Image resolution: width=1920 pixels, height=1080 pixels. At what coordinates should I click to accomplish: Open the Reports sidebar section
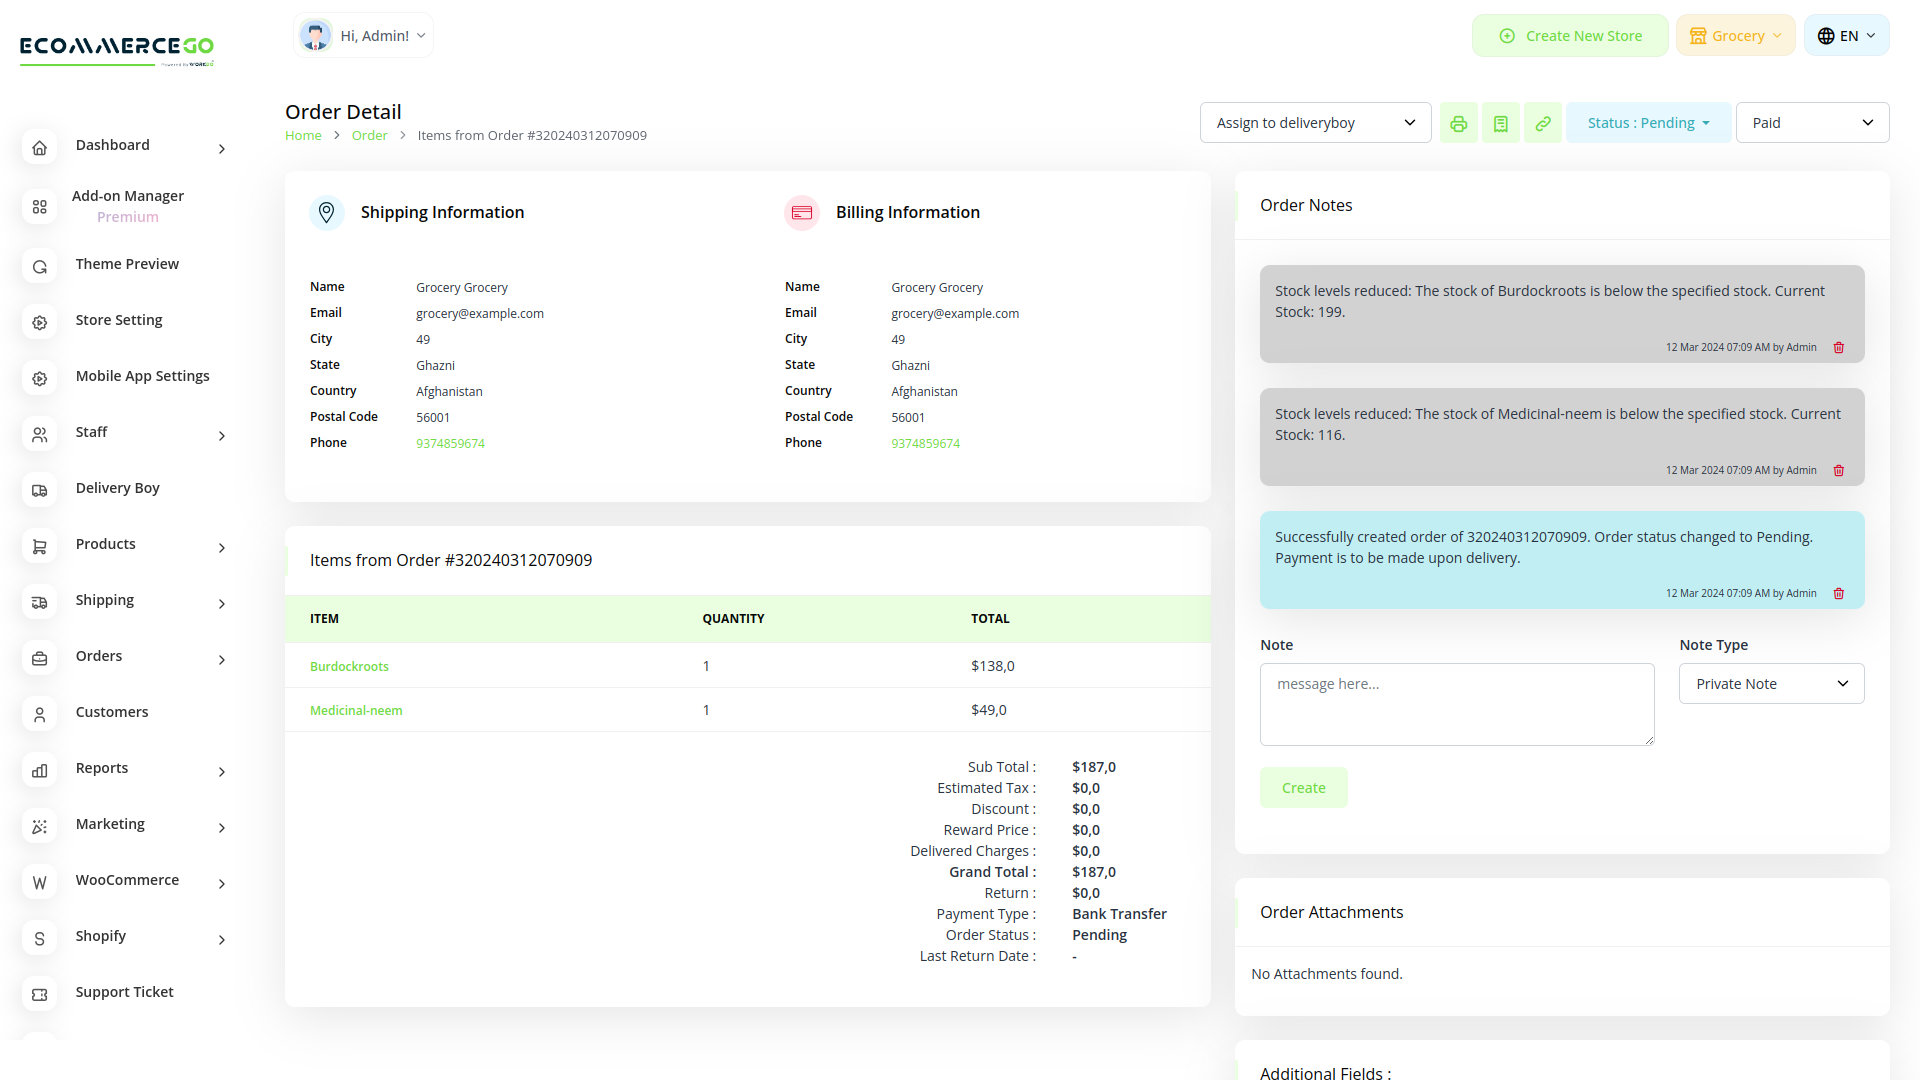[101, 768]
